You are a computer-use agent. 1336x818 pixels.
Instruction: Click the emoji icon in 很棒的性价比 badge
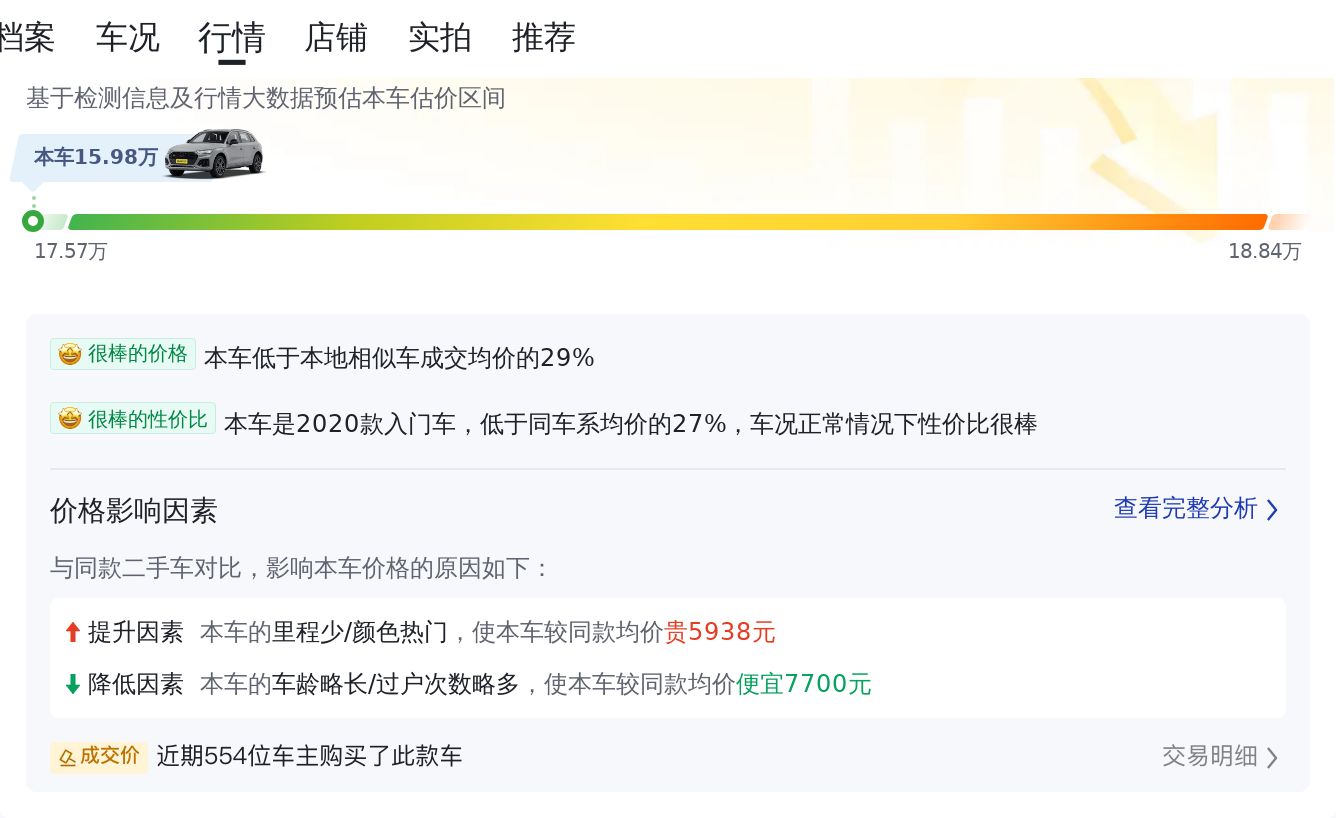tap(70, 419)
